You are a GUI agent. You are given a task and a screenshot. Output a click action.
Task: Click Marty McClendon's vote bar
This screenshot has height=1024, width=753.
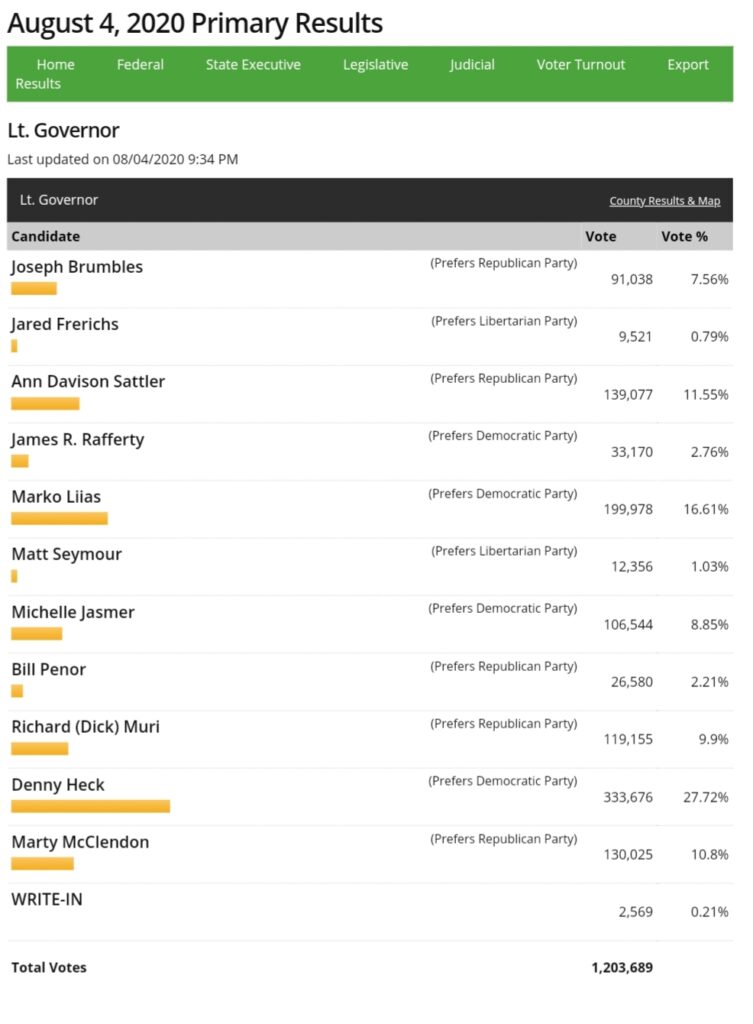[x=42, y=863]
